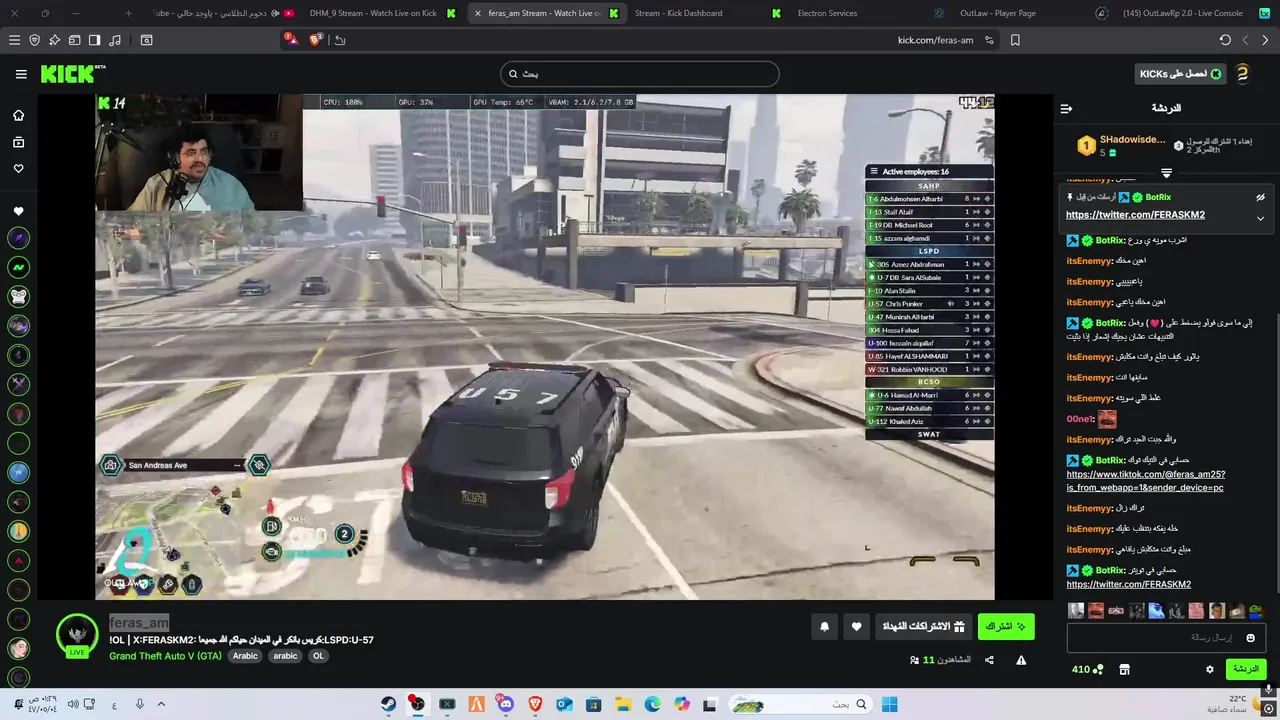
Task: Follow channel with the heart button
Action: click(857, 626)
